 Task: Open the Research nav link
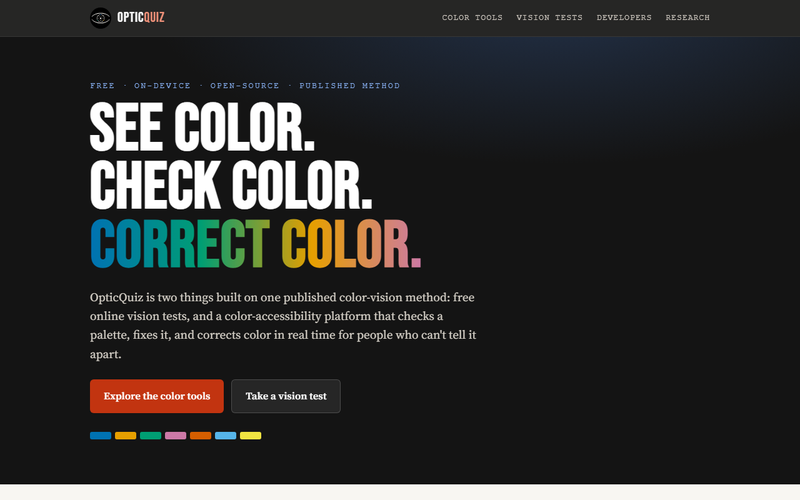687,18
